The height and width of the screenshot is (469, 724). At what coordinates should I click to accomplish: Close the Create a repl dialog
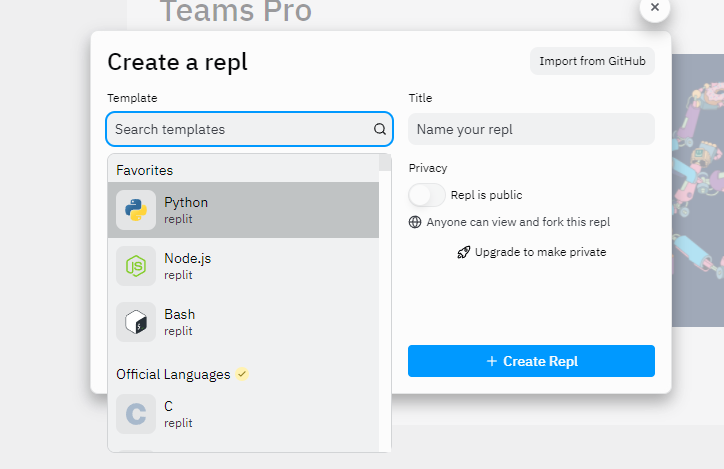[x=655, y=7]
